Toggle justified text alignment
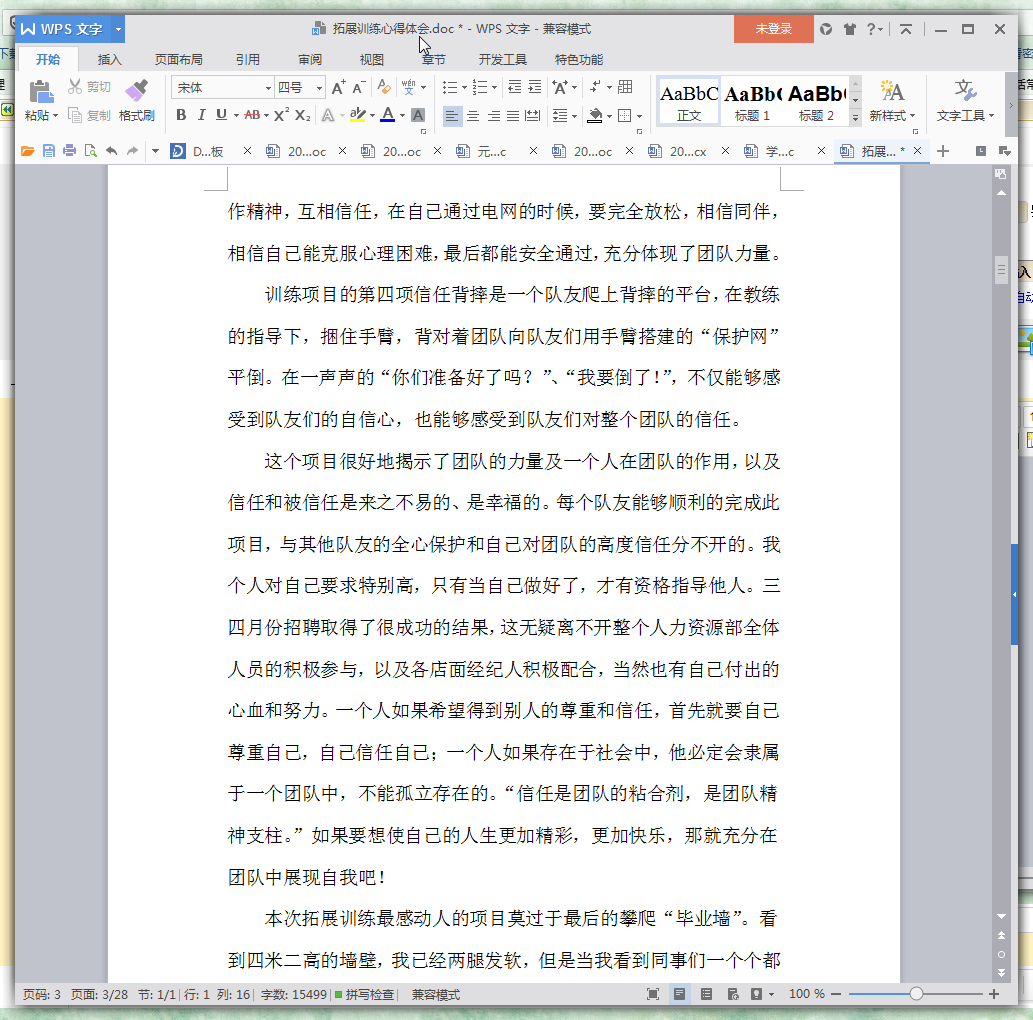This screenshot has height=1020, width=1033. click(x=513, y=116)
